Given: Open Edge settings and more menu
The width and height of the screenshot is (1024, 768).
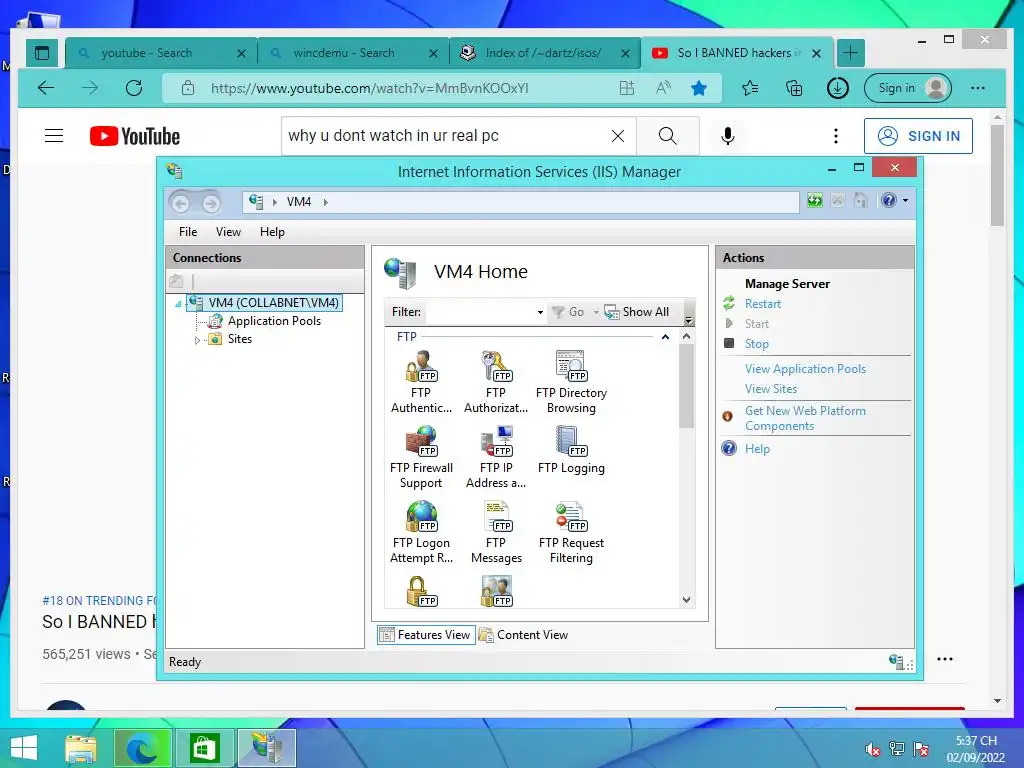Looking at the screenshot, I should [978, 88].
